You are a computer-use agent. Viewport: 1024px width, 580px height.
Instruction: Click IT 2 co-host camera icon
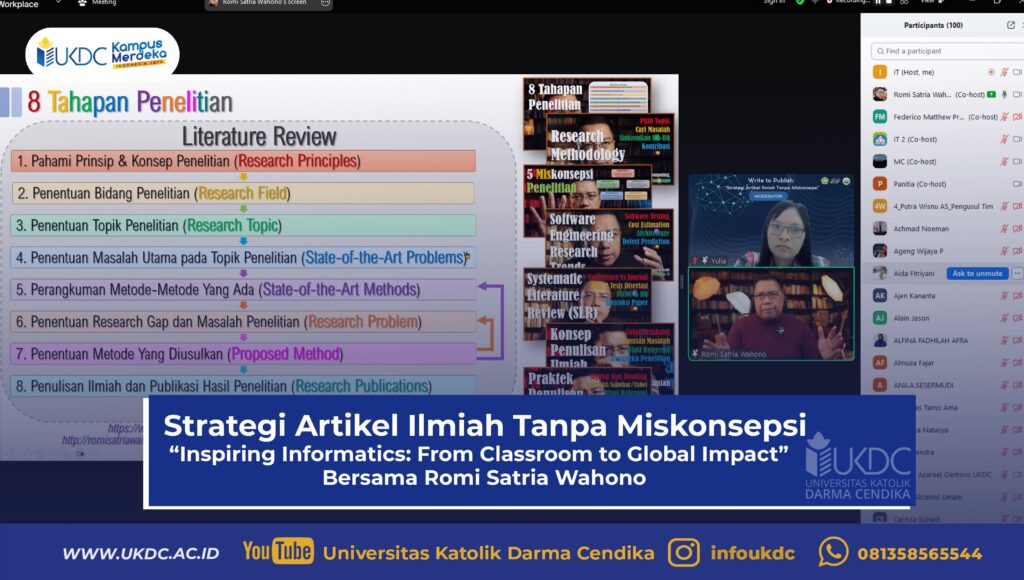(1017, 139)
